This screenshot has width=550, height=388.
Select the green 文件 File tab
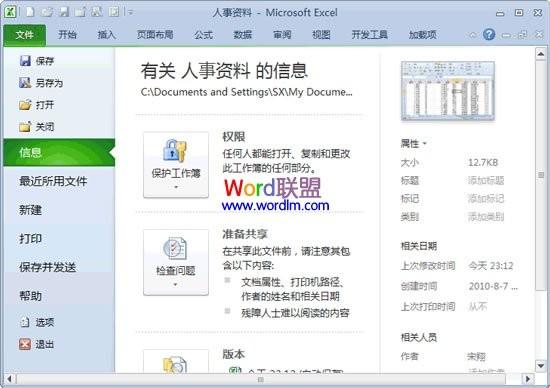(25, 35)
